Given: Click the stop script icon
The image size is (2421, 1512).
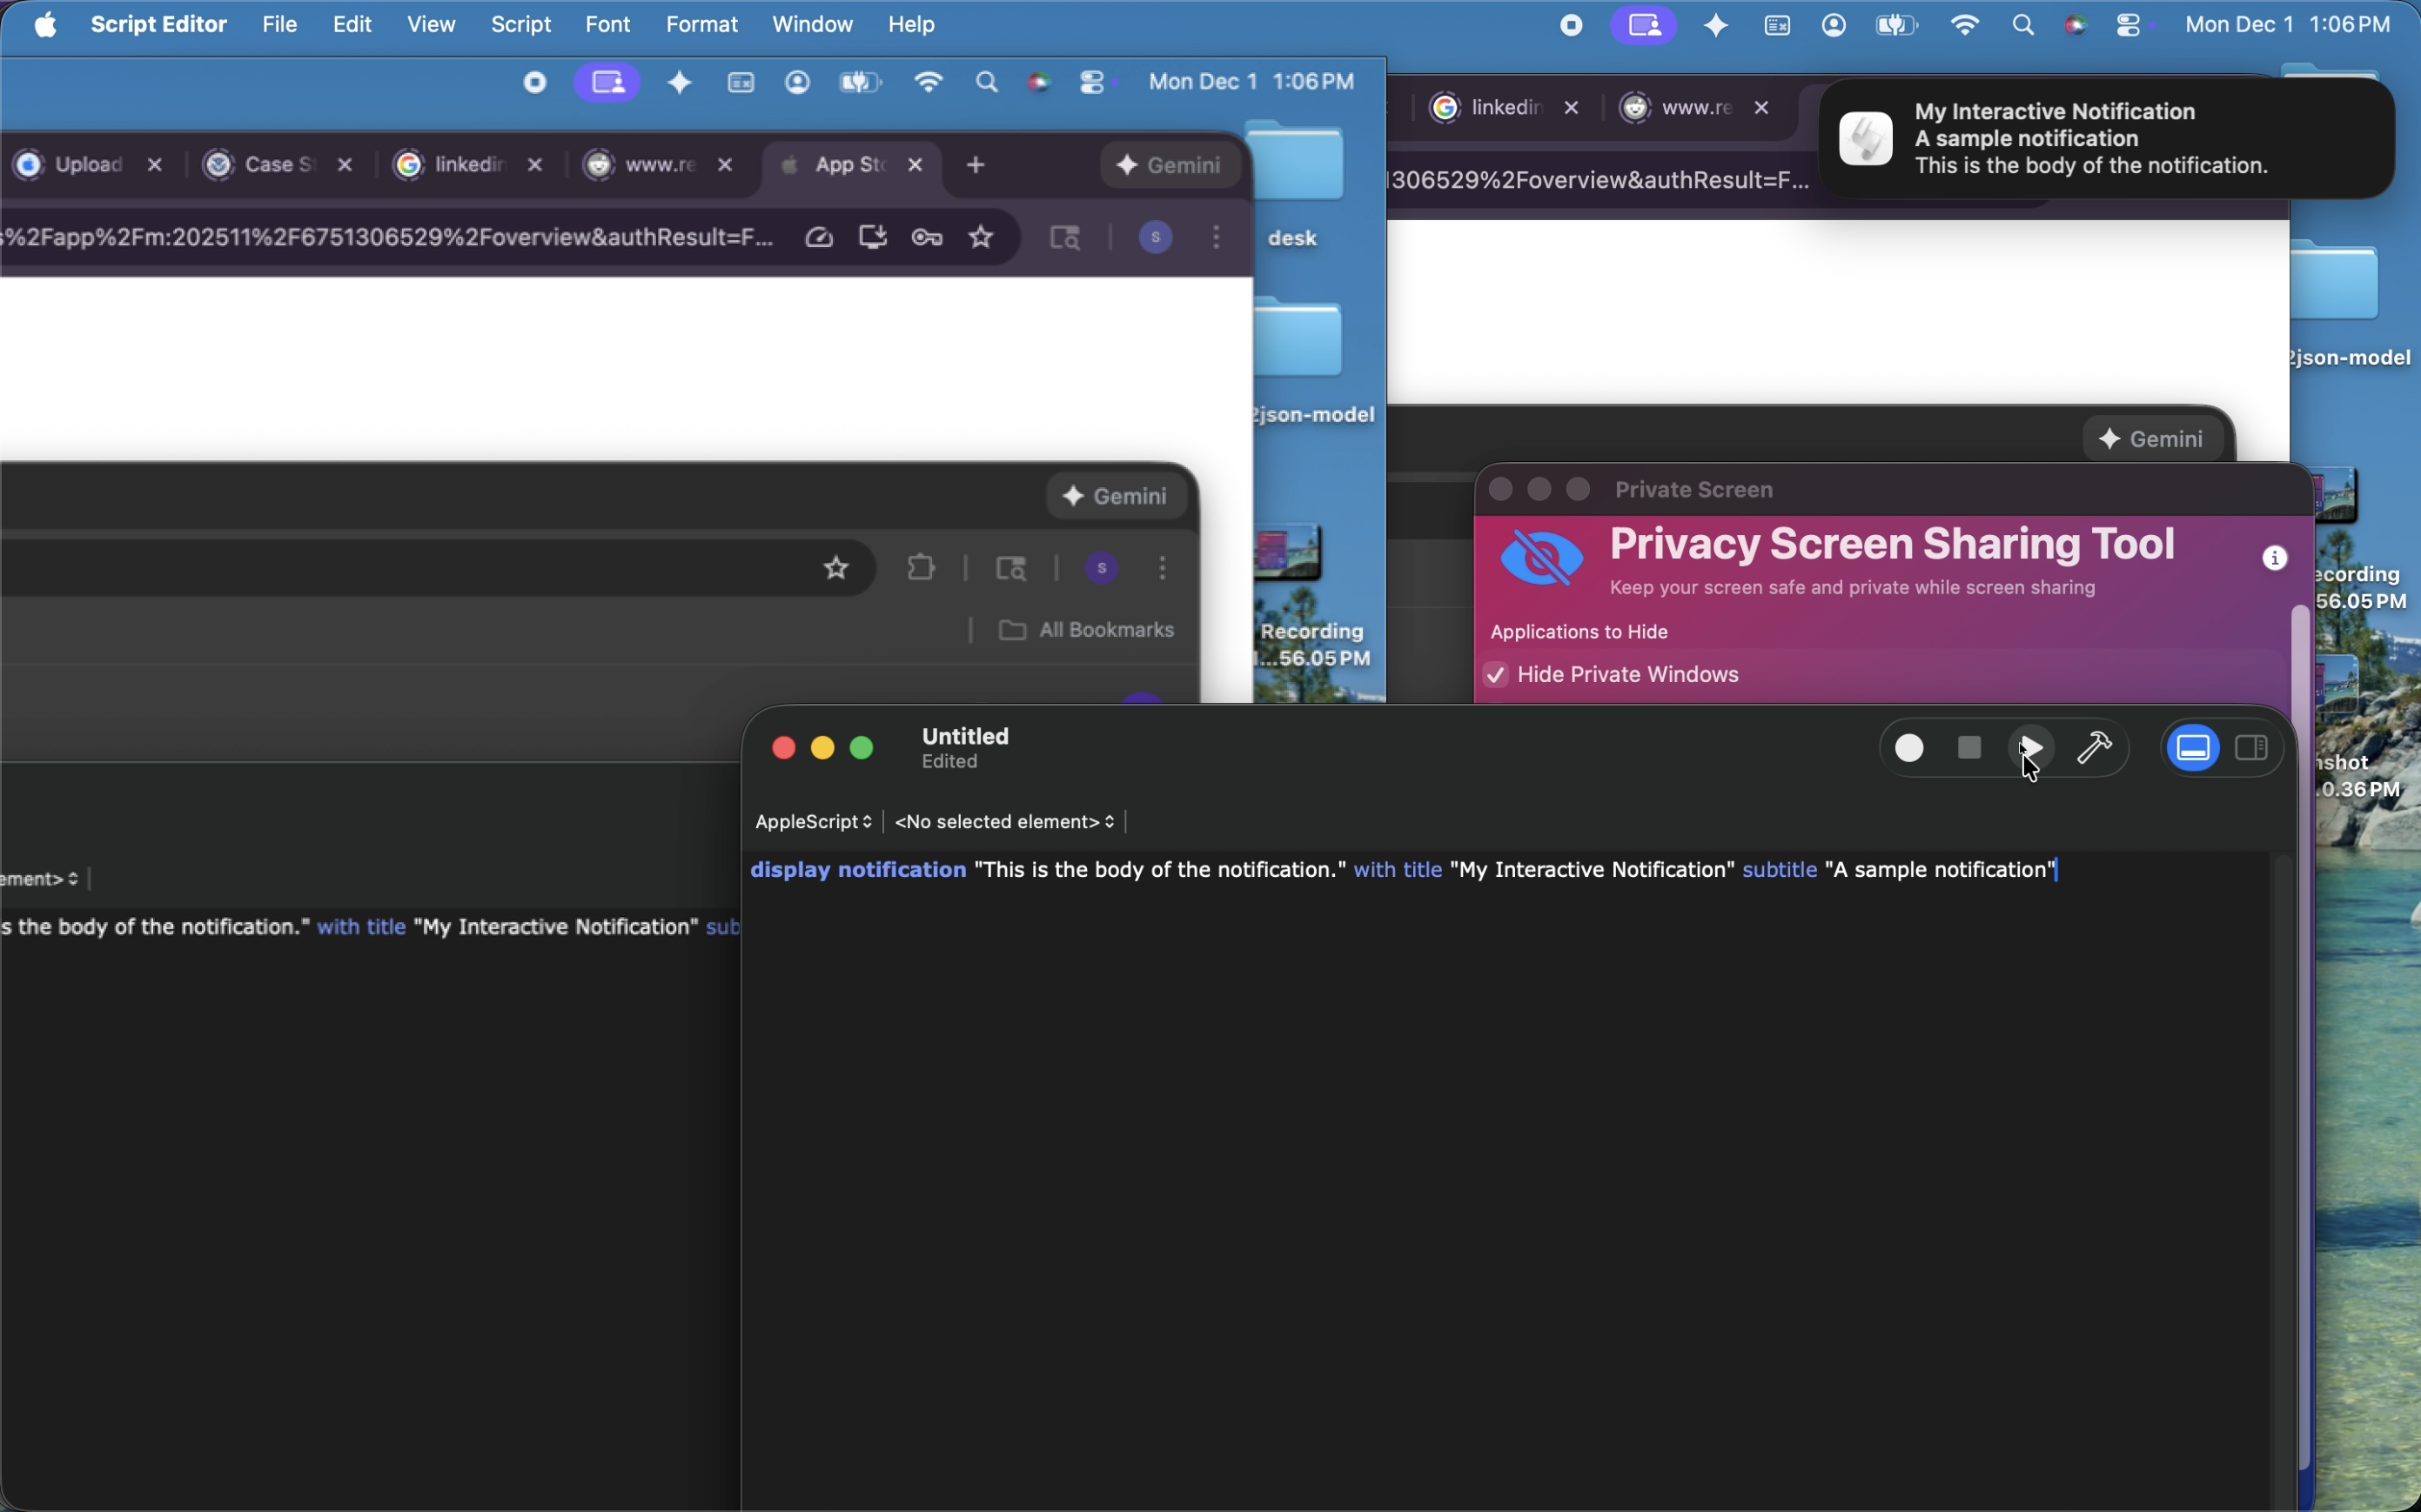Looking at the screenshot, I should pos(1968,748).
